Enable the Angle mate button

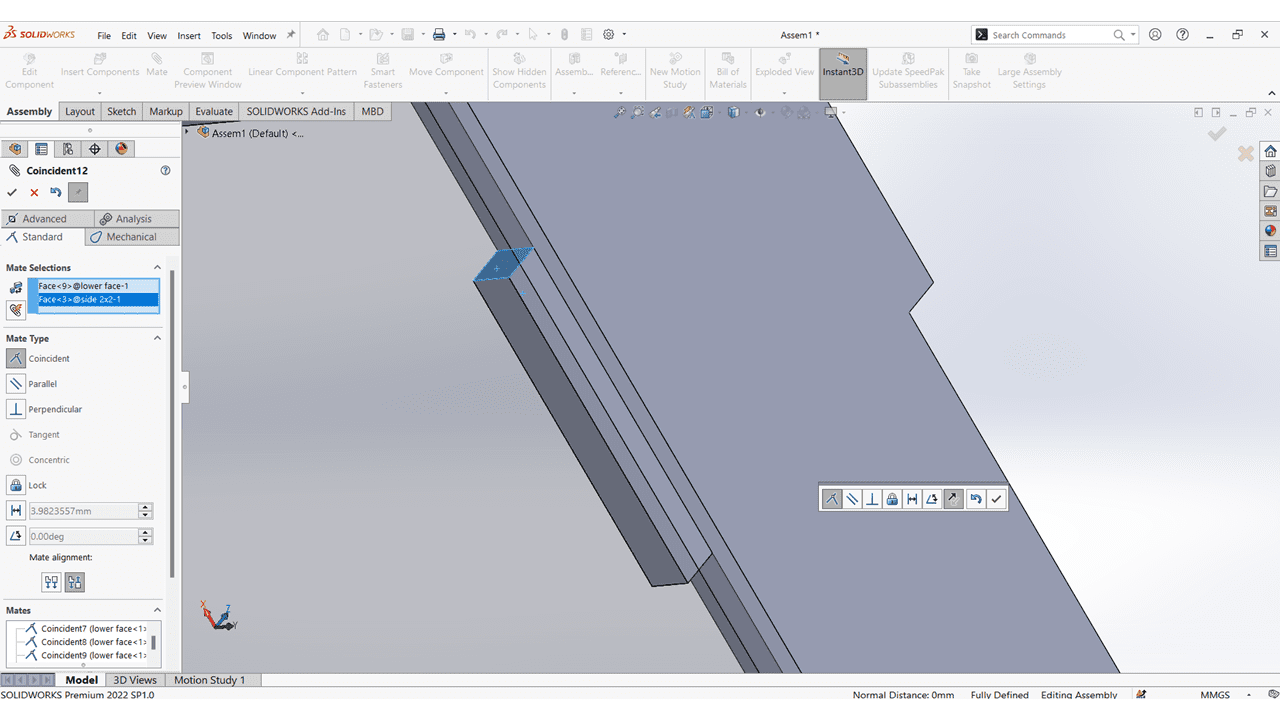(x=16, y=536)
